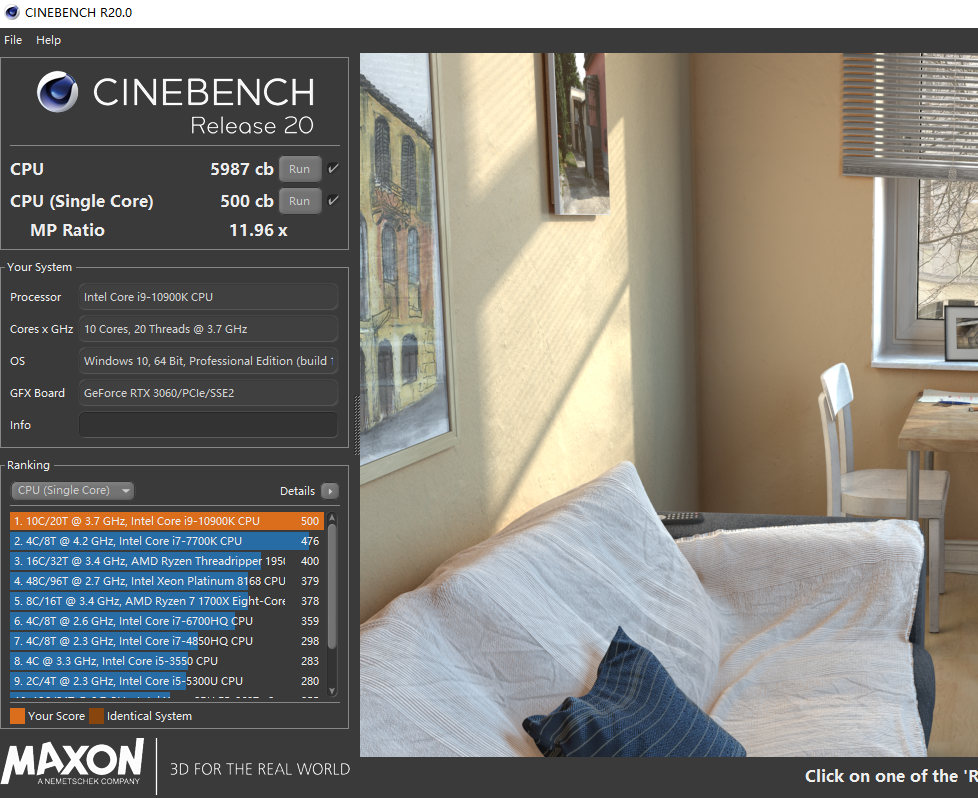Open the CPU (Single Core) ranking dropdown

(73, 490)
